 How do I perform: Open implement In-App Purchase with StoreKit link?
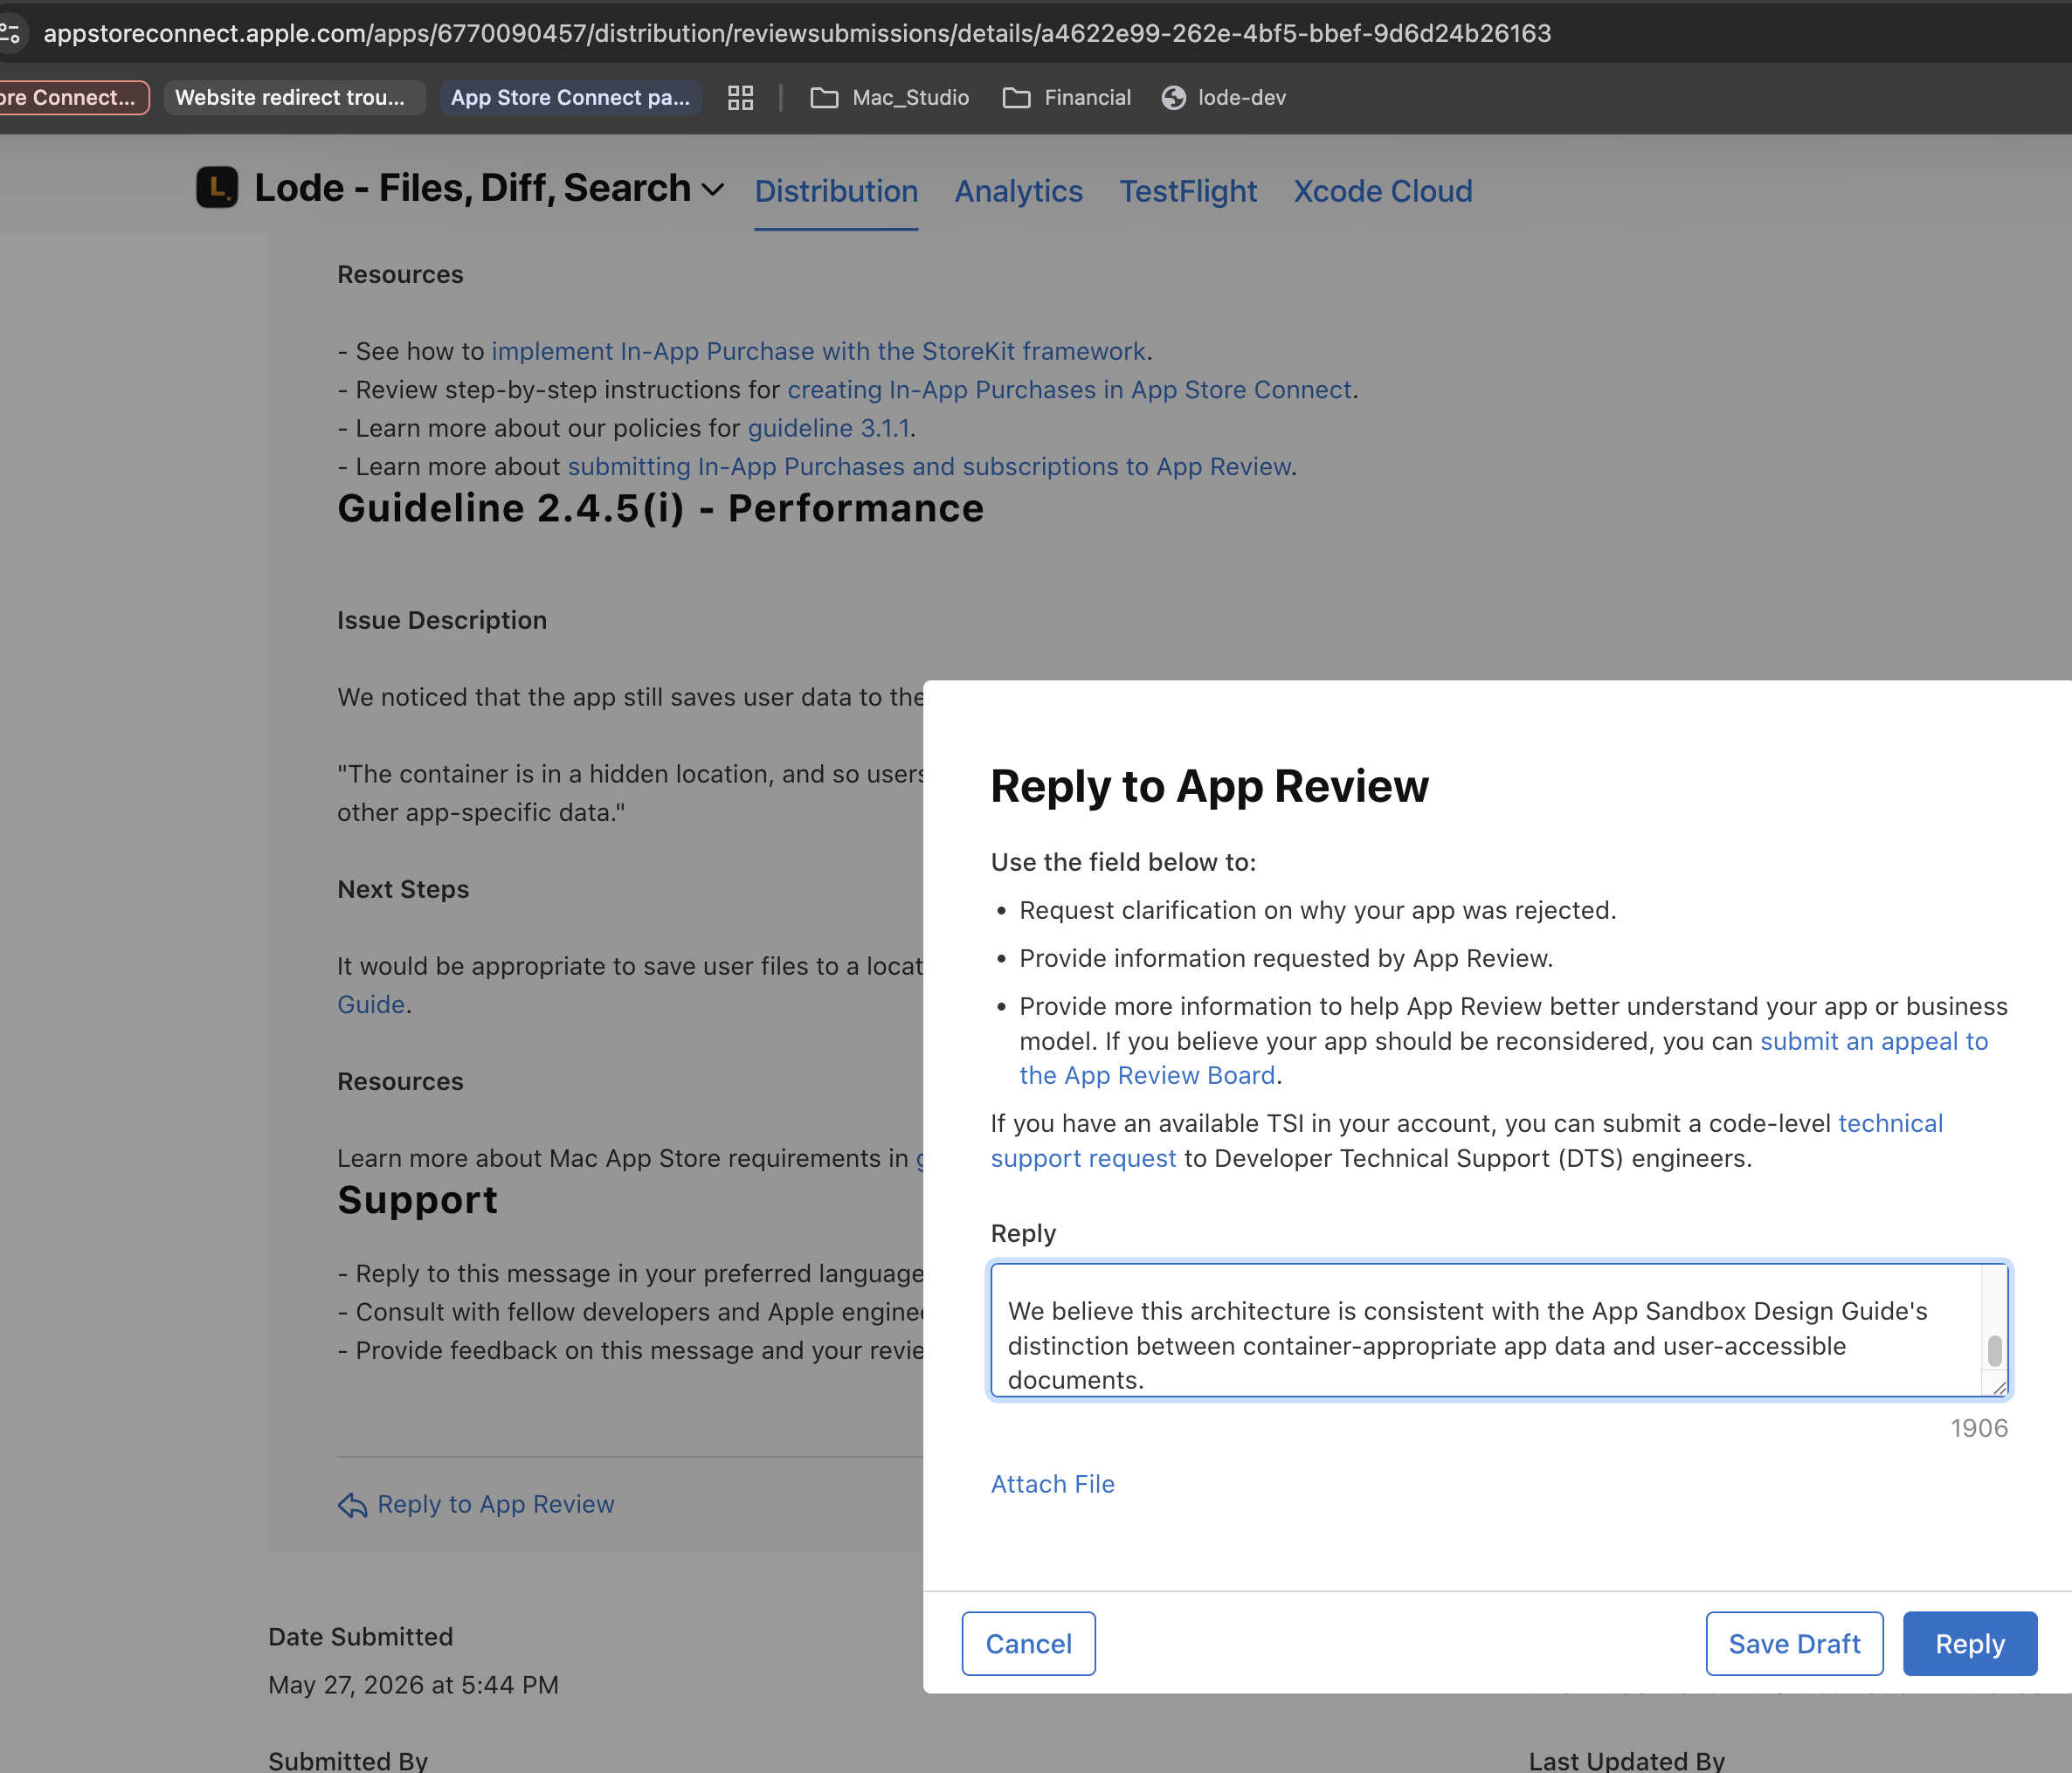pos(818,351)
